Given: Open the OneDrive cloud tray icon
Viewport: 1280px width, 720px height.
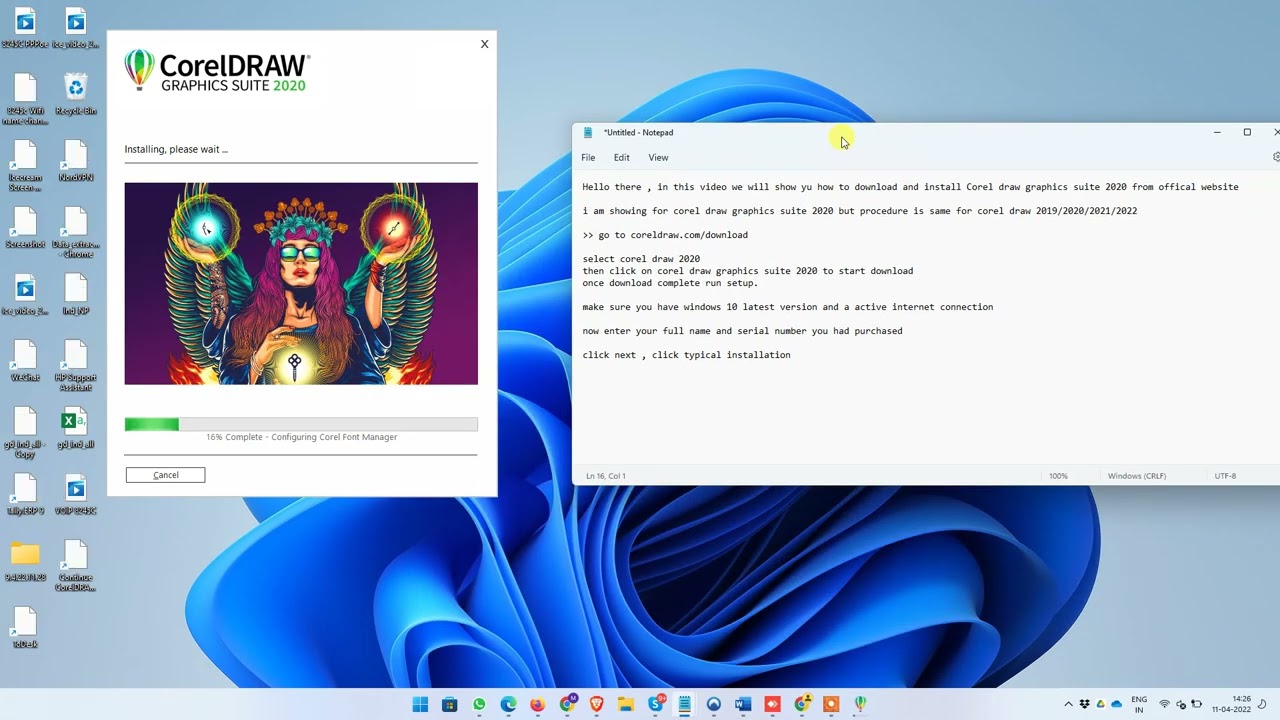Looking at the screenshot, I should coord(1116,704).
